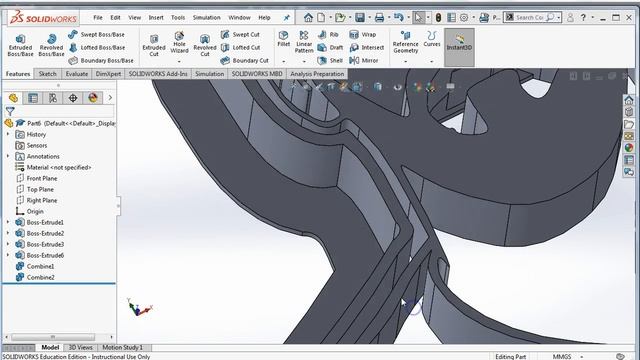This screenshot has width=640, height=360.
Task: Click the Draft feature
Action: [330, 48]
